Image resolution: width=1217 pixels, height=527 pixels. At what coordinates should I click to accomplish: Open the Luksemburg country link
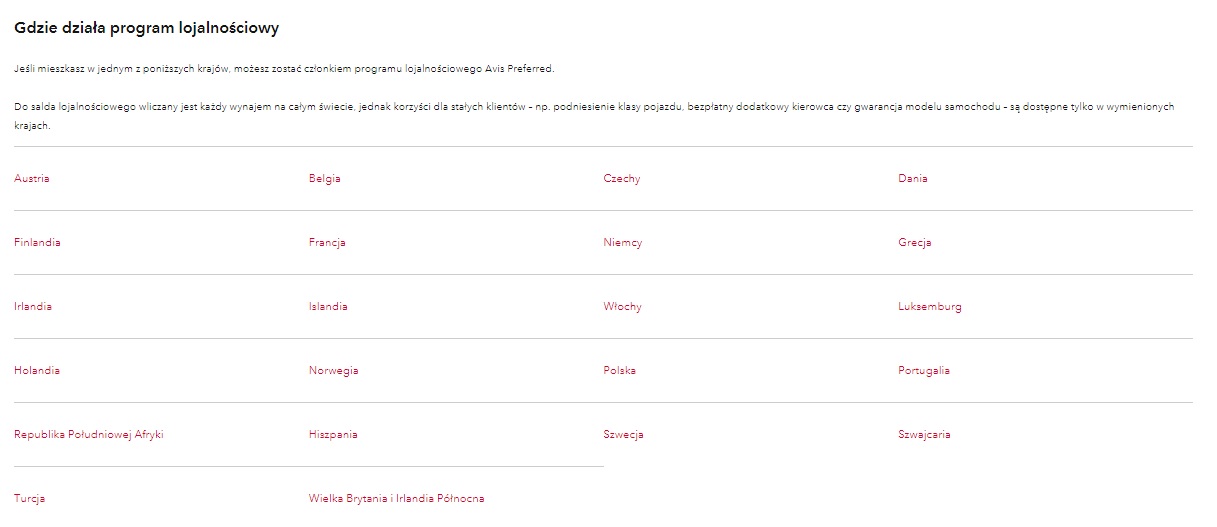[930, 307]
